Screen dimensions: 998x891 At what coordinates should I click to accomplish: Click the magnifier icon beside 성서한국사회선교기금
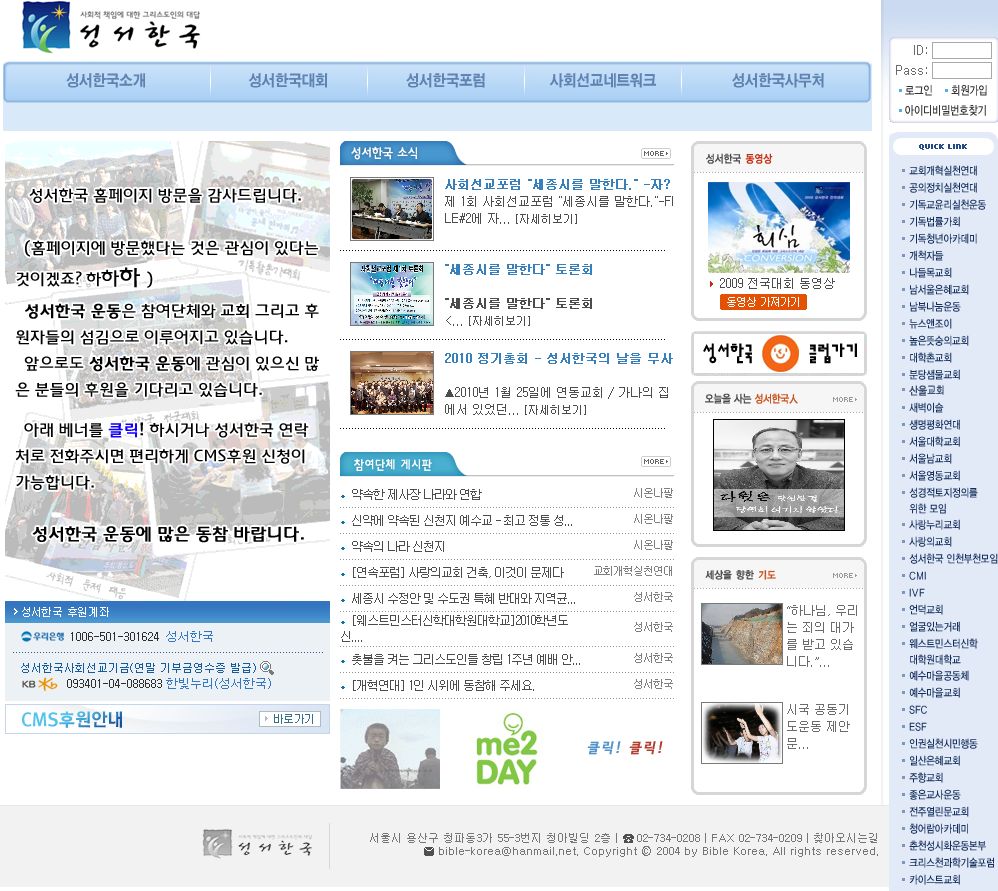tap(266, 667)
